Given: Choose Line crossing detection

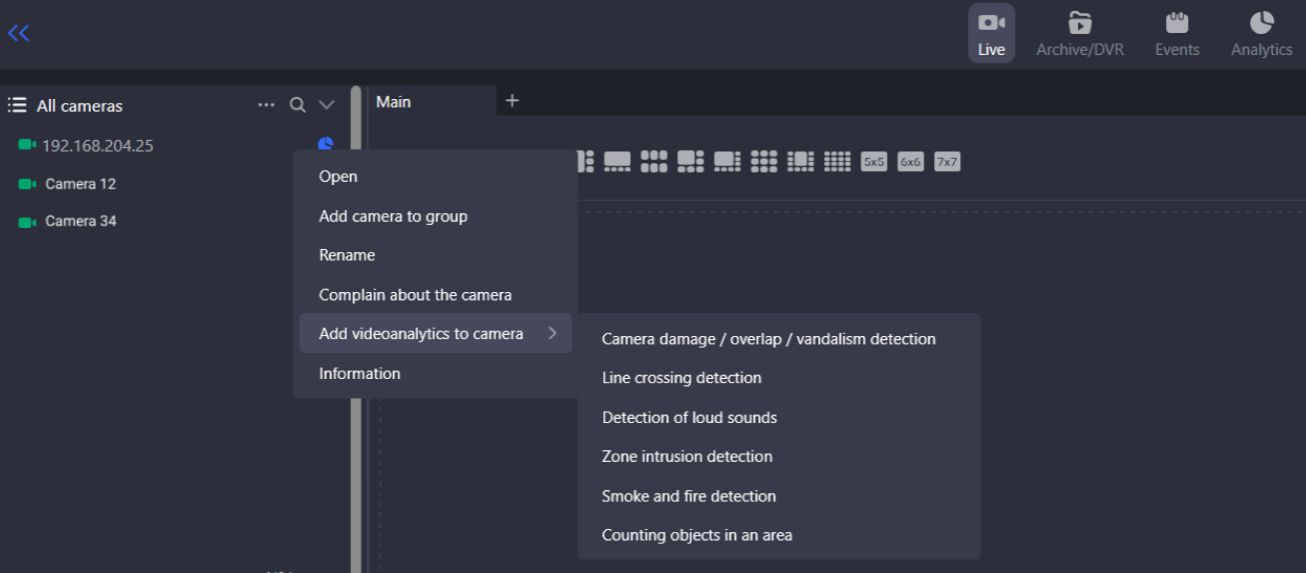Looking at the screenshot, I should [x=681, y=378].
